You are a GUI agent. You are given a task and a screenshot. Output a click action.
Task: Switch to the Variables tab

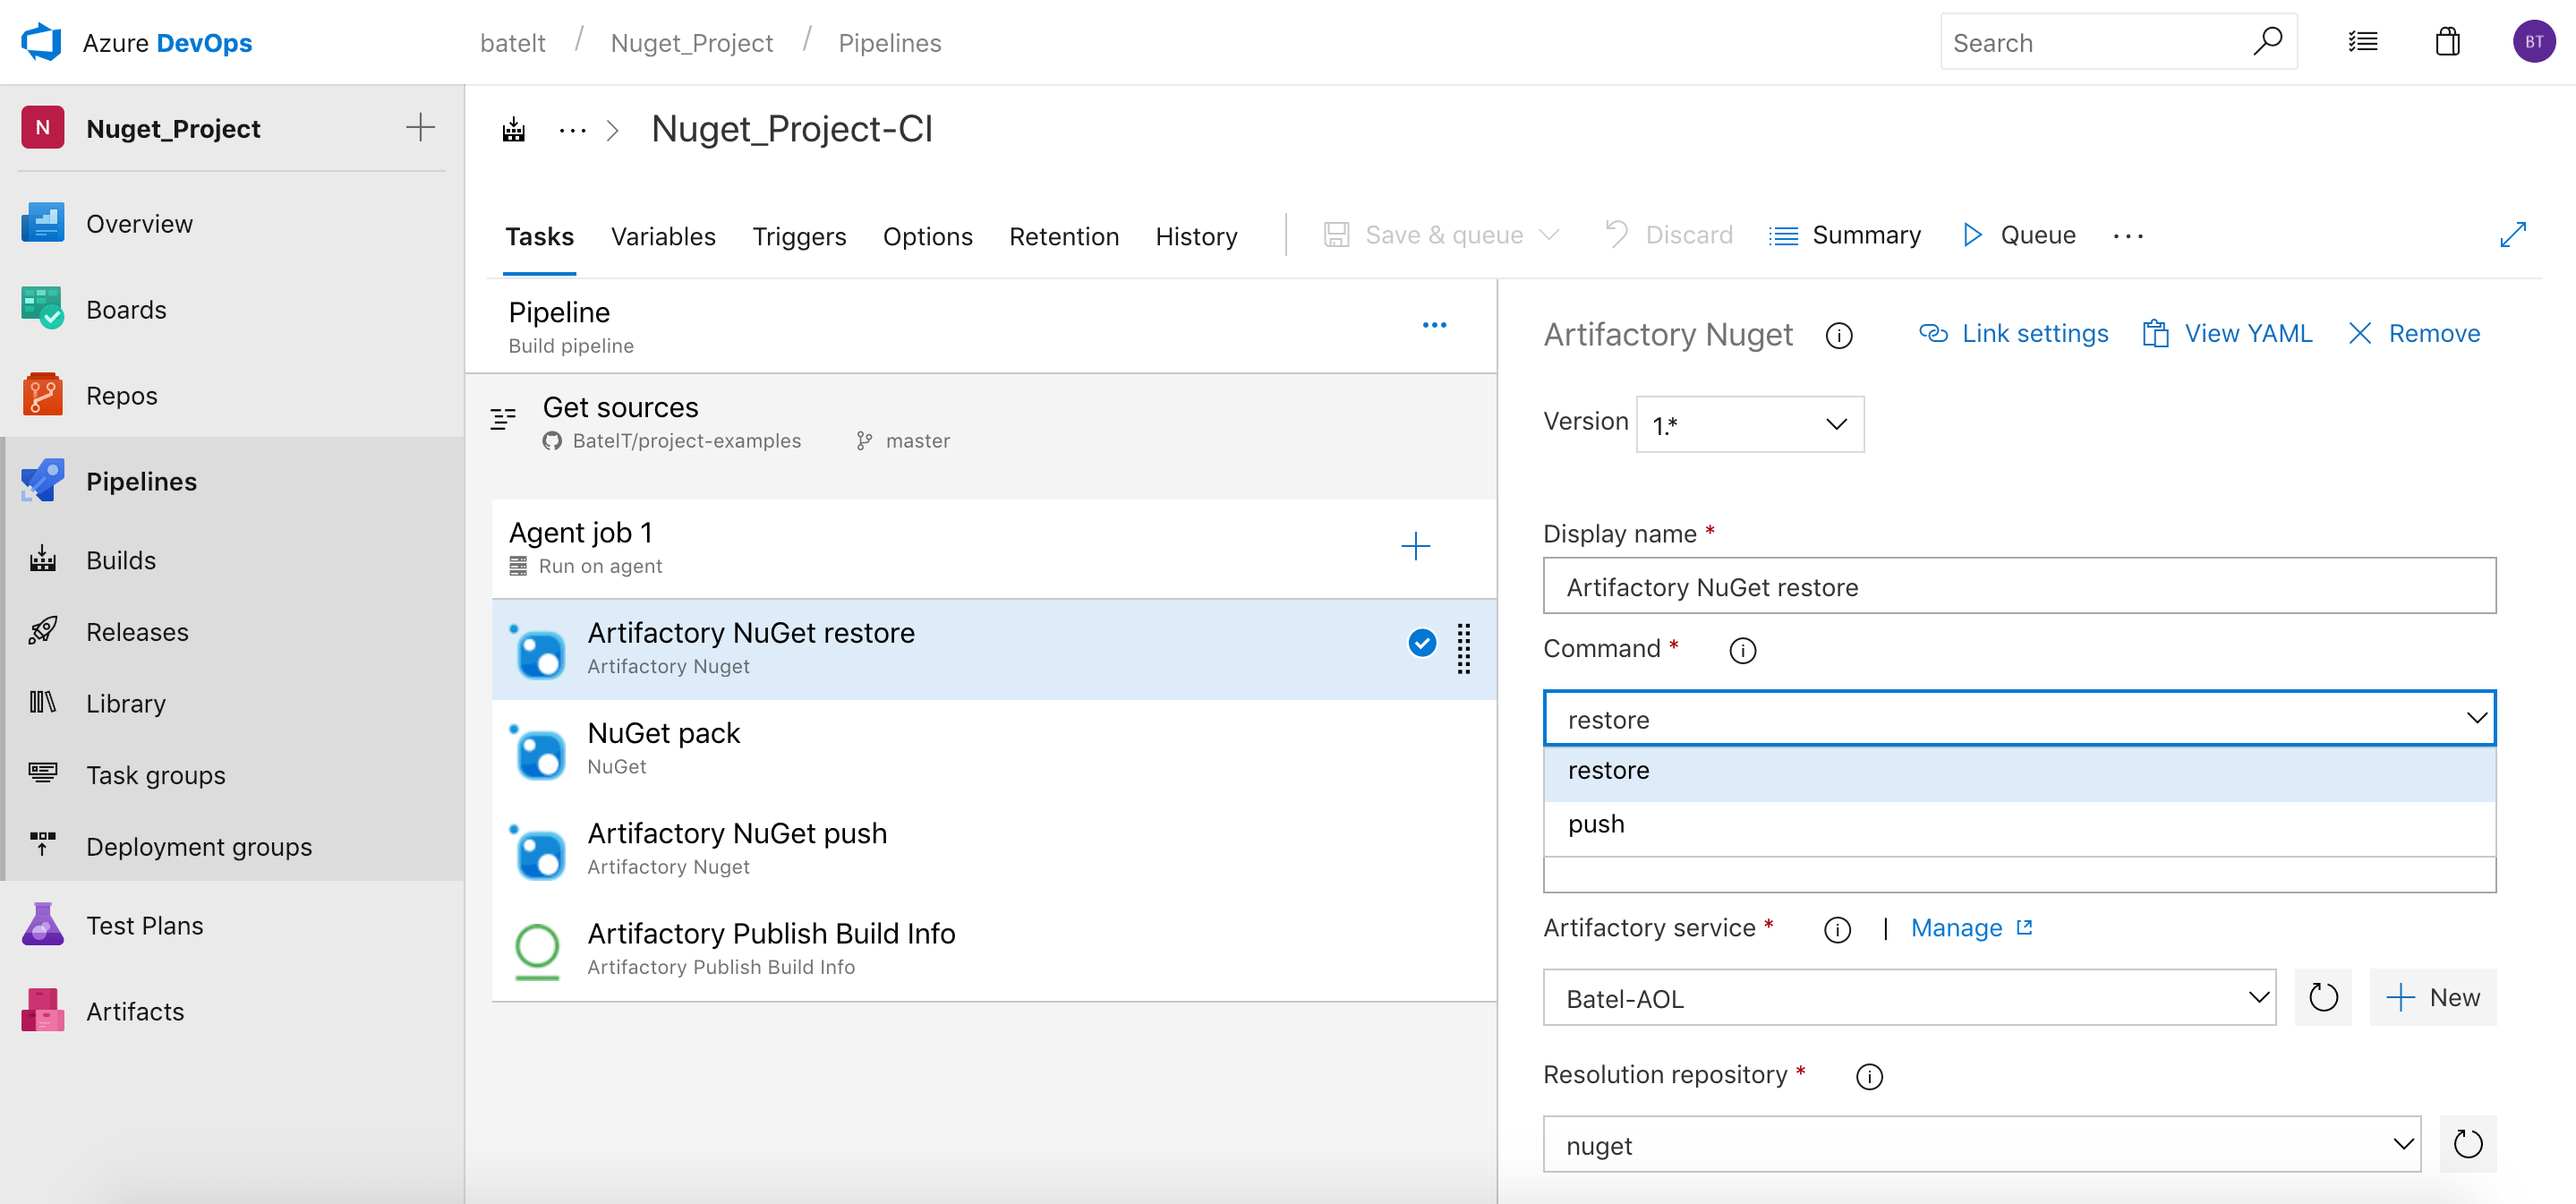point(663,236)
